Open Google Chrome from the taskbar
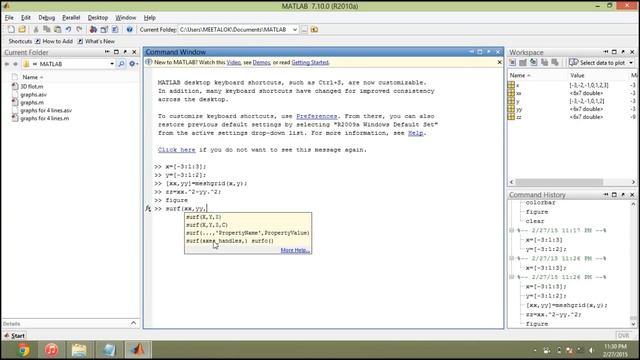640x360 pixels. click(x=23, y=350)
